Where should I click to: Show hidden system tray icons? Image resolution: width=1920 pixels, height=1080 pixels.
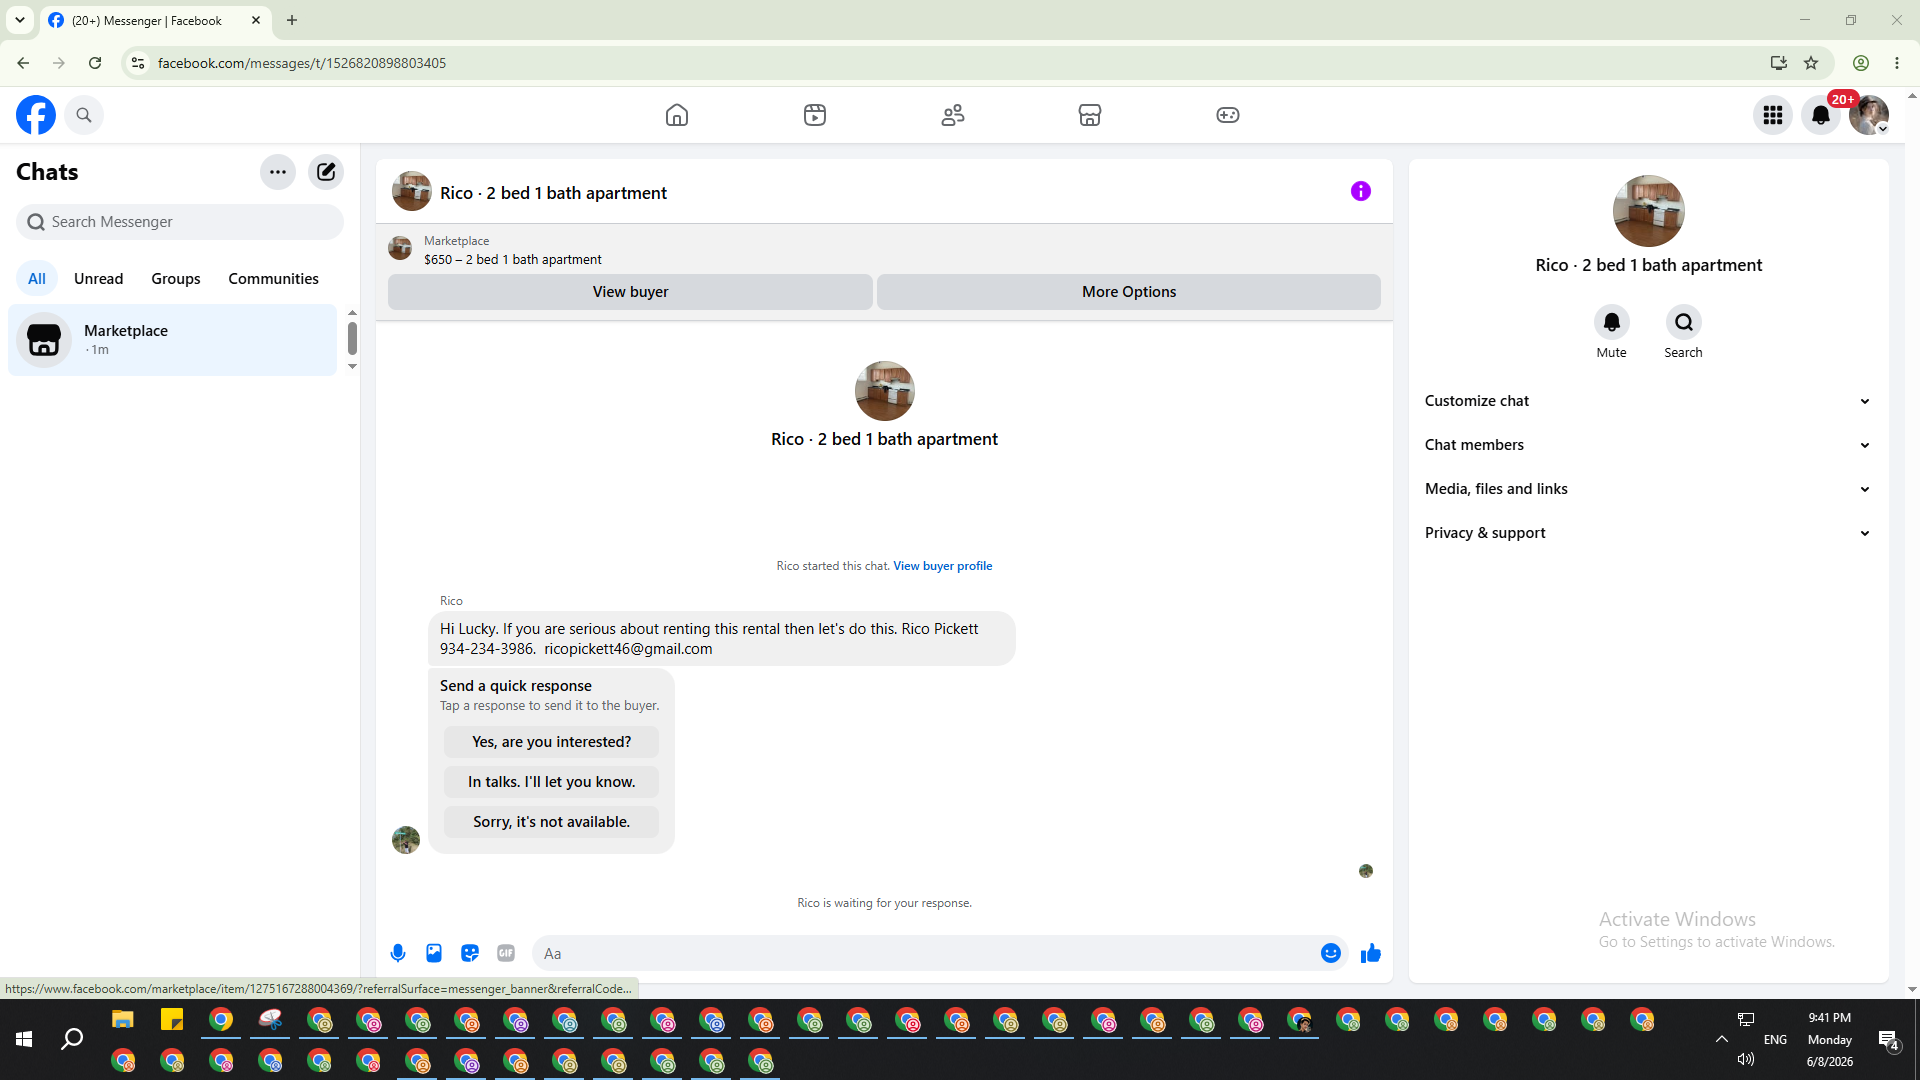(1722, 1039)
